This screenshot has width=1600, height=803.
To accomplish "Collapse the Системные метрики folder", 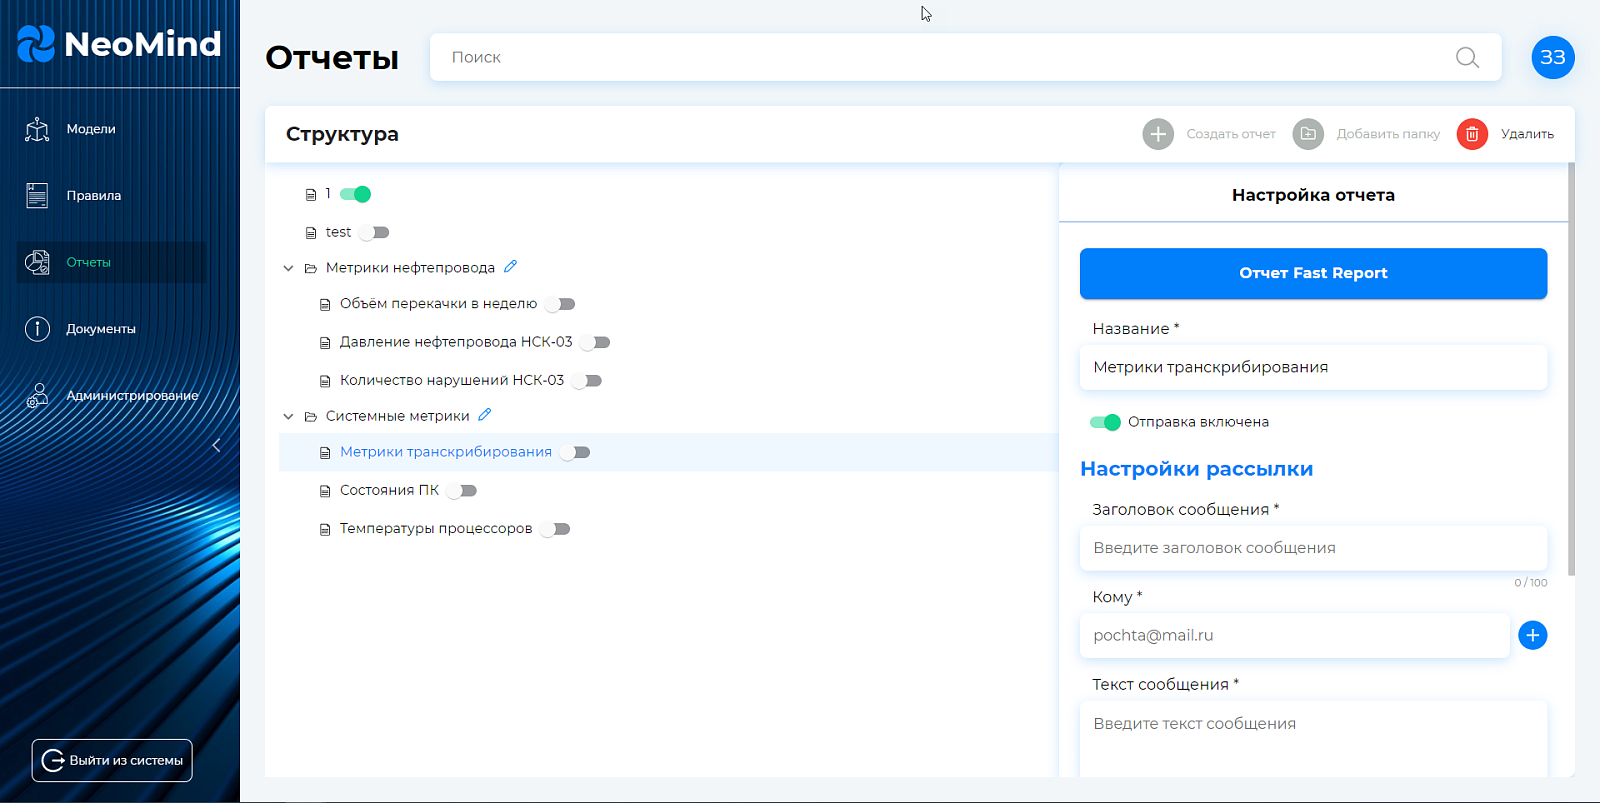I will click(x=288, y=416).
